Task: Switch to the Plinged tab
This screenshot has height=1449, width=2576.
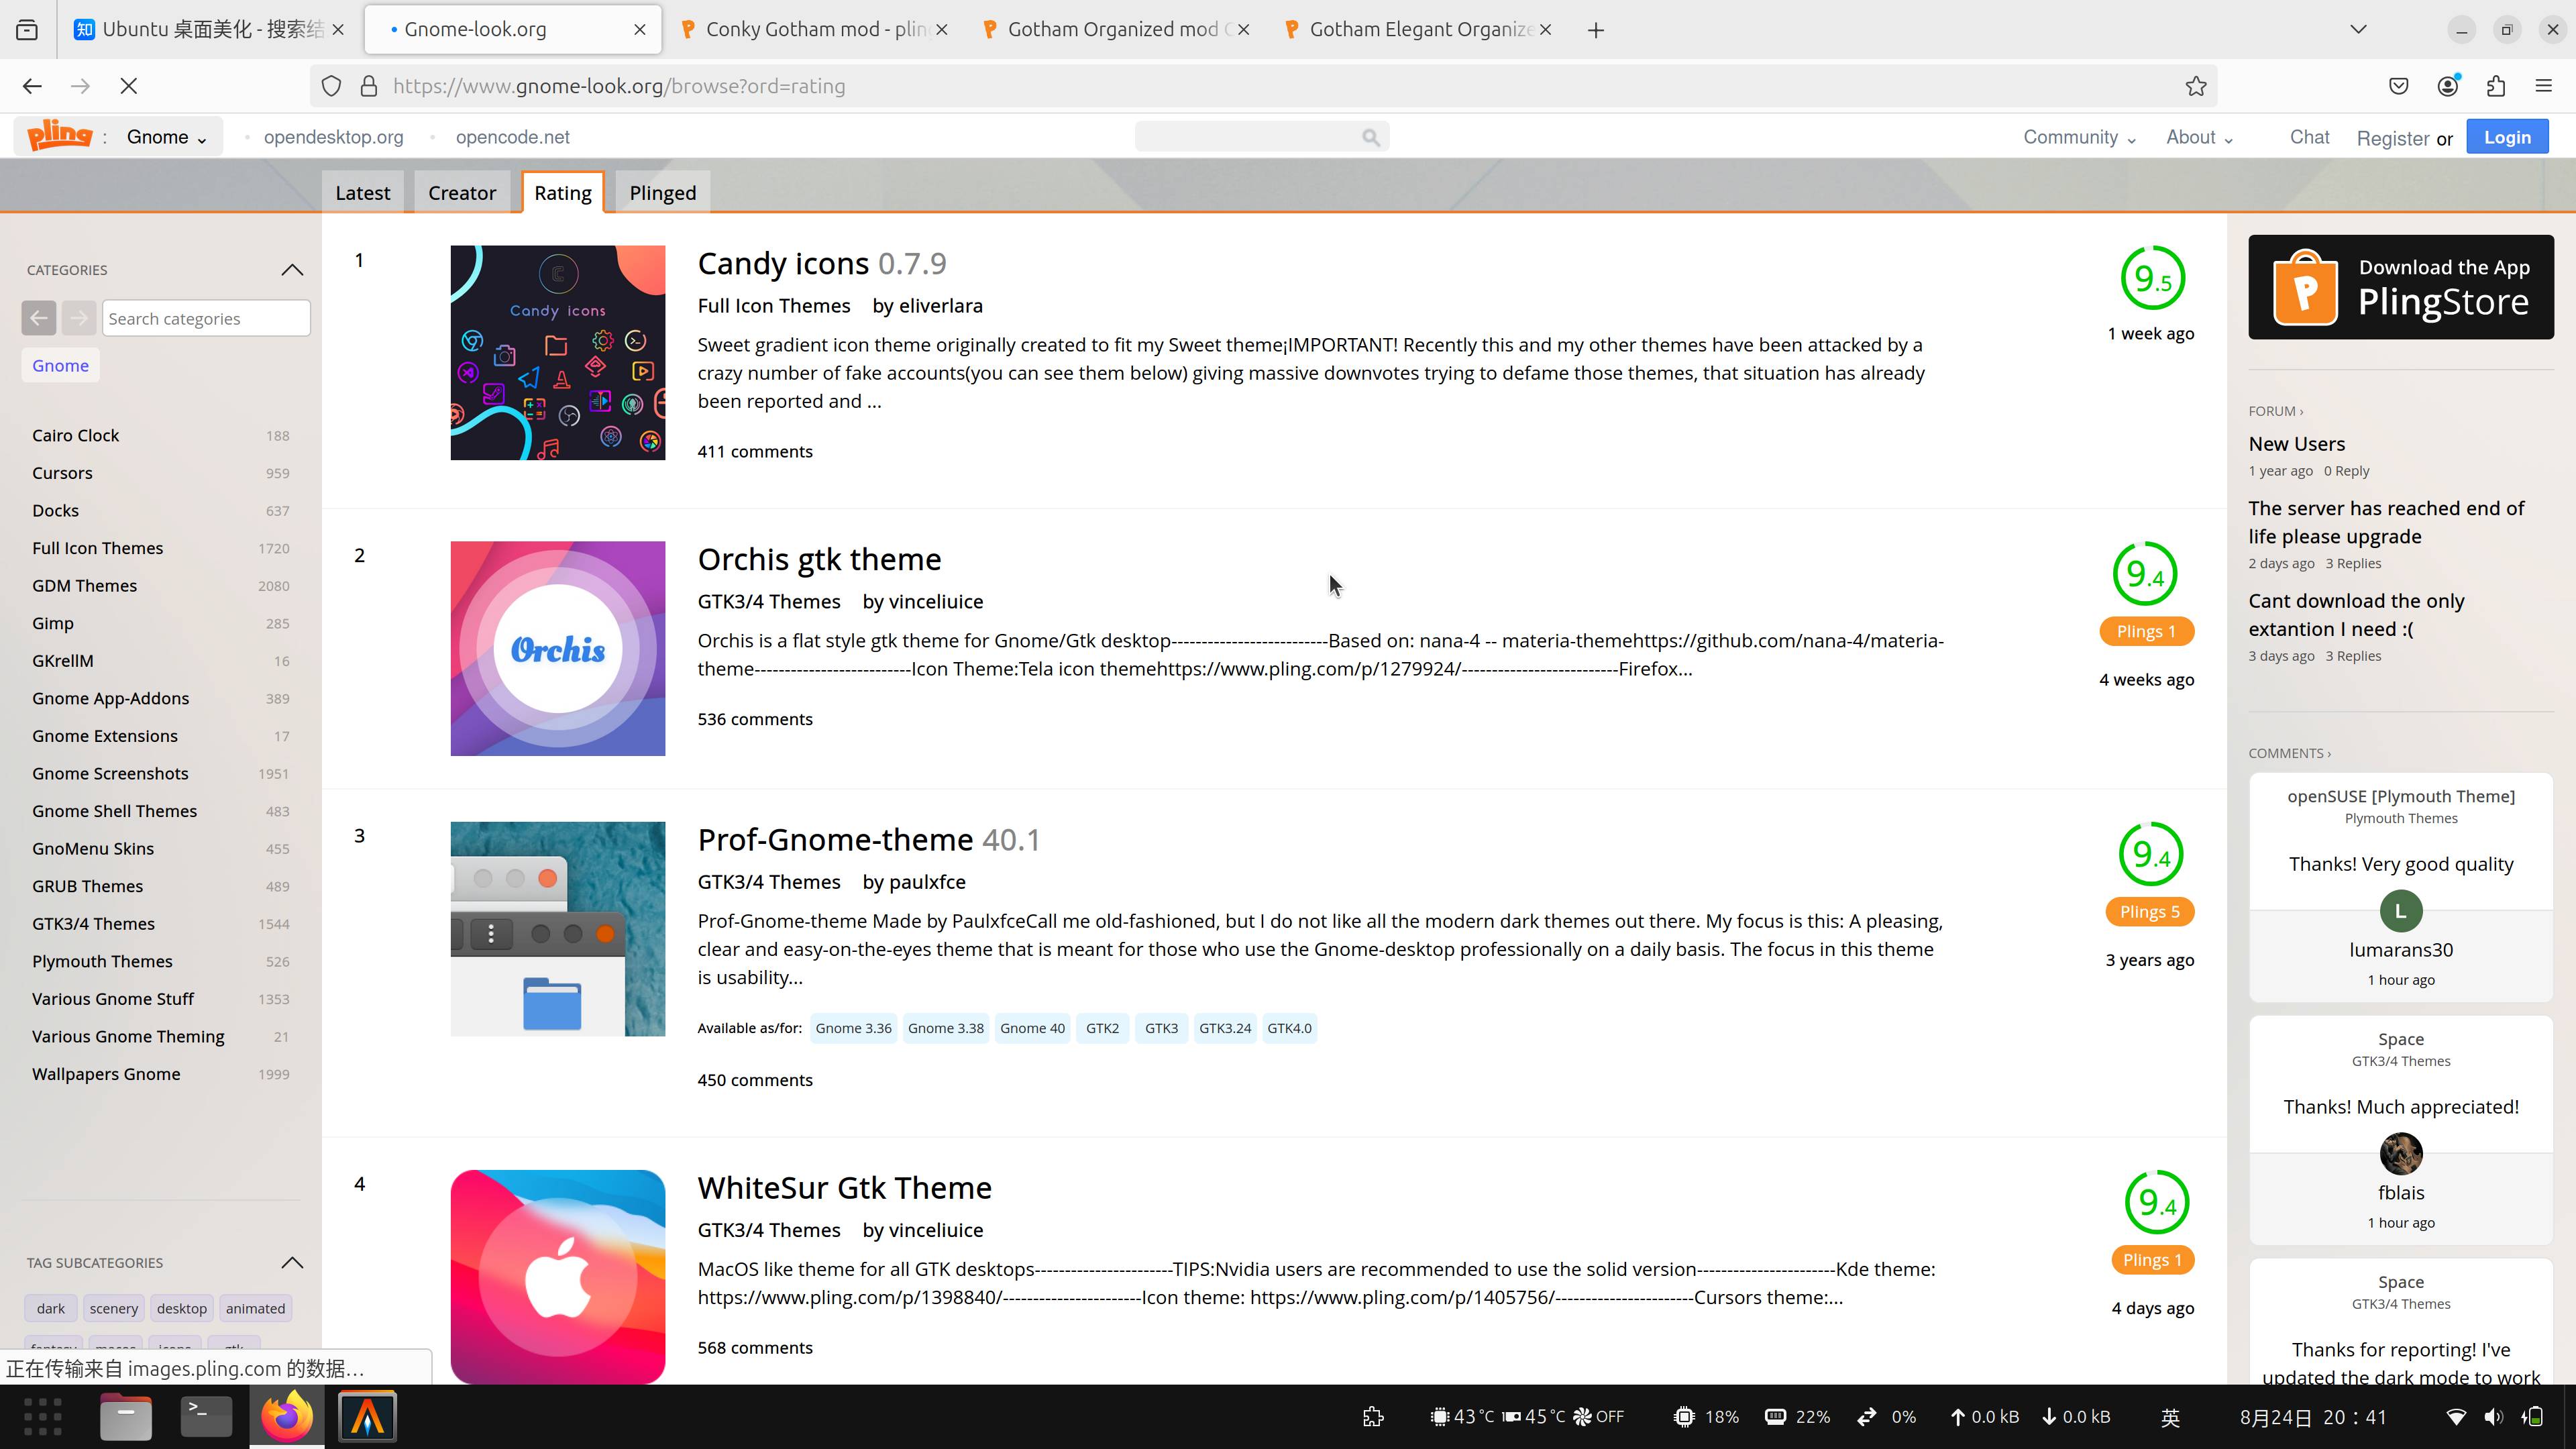Action: click(663, 192)
